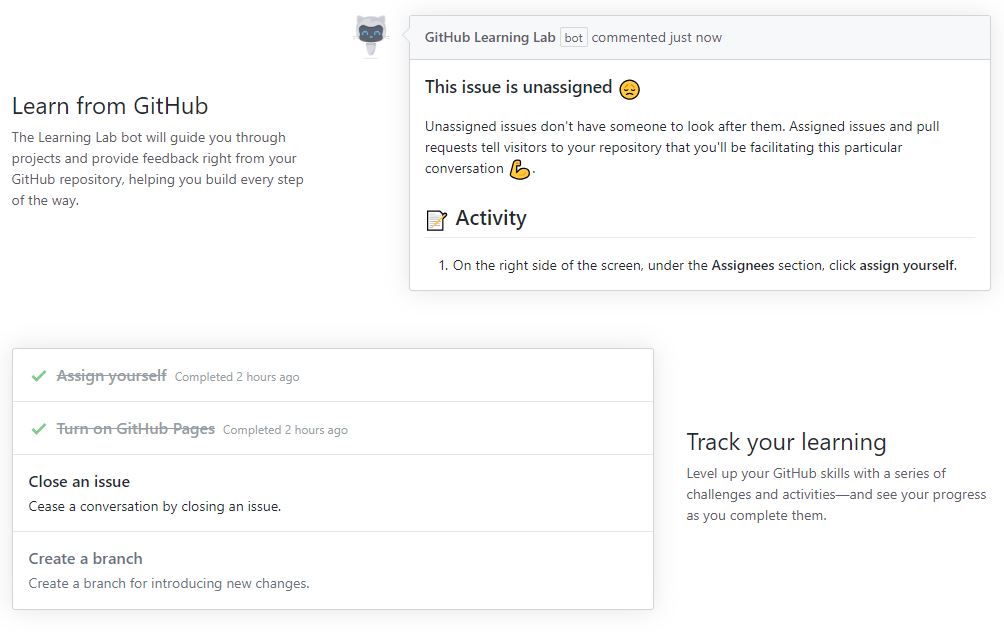Image resolution: width=1004 pixels, height=632 pixels.
Task: Click the checkmark beside Turn on GitHub Pages
Action: pyautogui.click(x=38, y=429)
